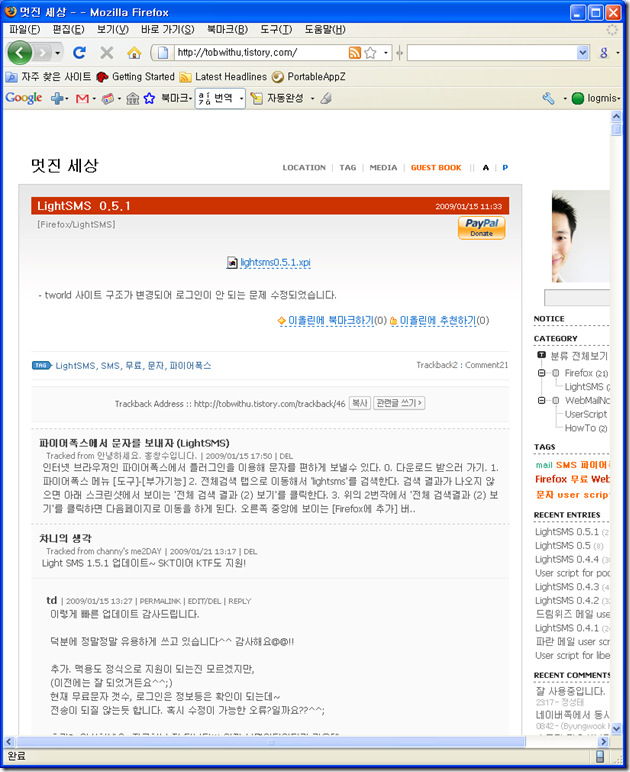Click the 이올린에 추천하기 link
Viewport: 630px width, 772px height.
point(438,321)
